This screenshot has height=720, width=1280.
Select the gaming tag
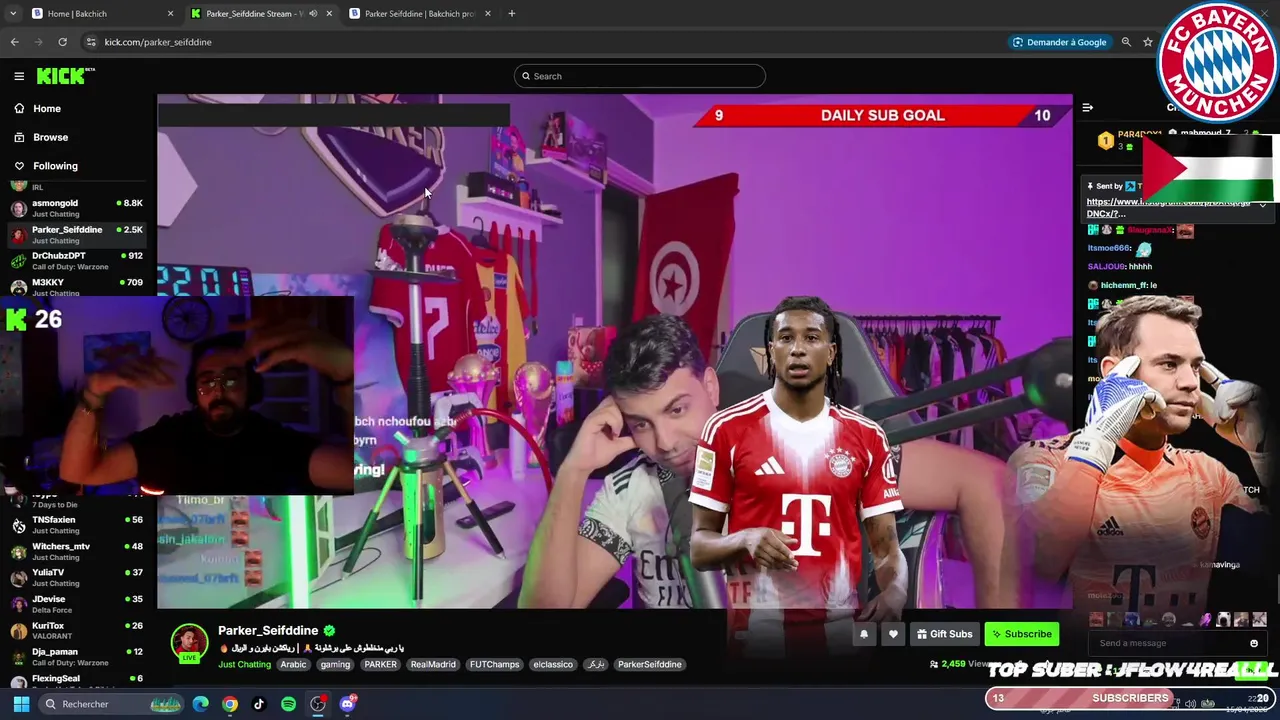click(335, 664)
